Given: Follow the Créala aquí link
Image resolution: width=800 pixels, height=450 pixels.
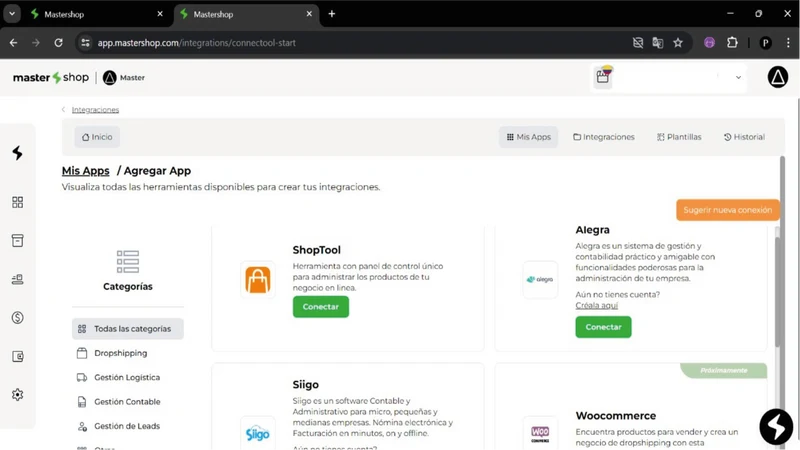Looking at the screenshot, I should point(596,305).
